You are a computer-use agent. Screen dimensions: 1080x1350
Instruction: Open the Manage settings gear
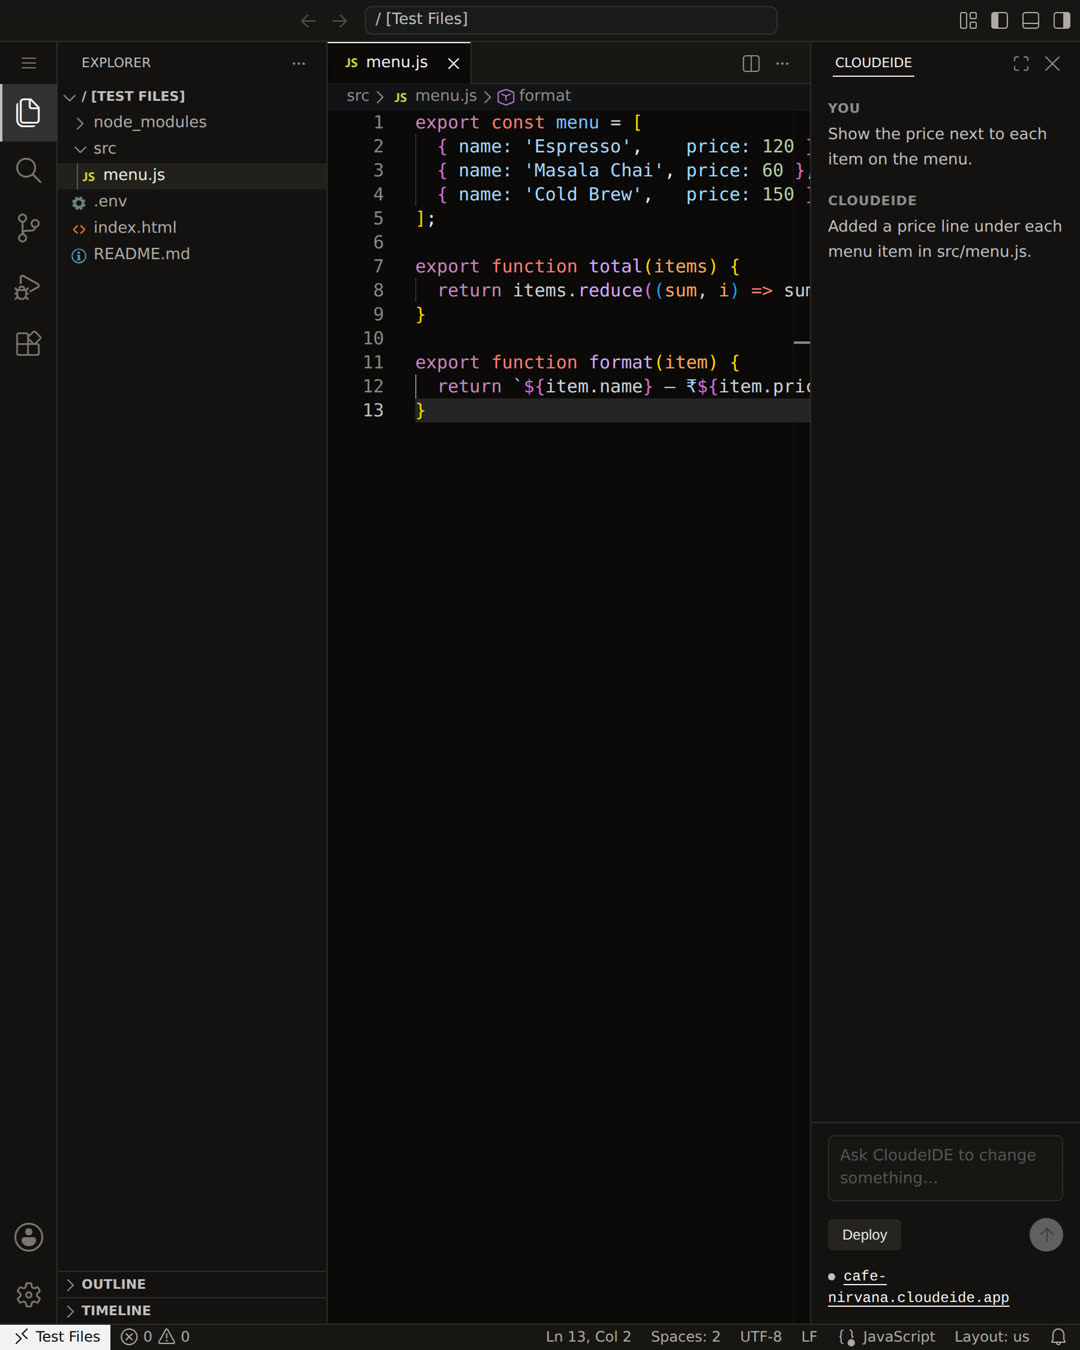(x=28, y=1295)
